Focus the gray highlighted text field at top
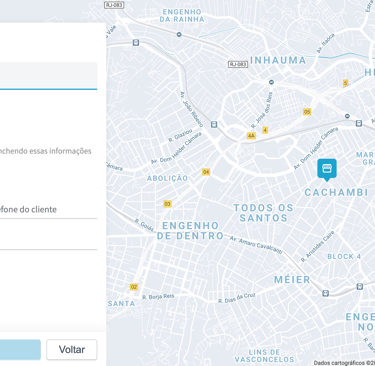The width and height of the screenshot is (375, 366). pyautogui.click(x=48, y=75)
